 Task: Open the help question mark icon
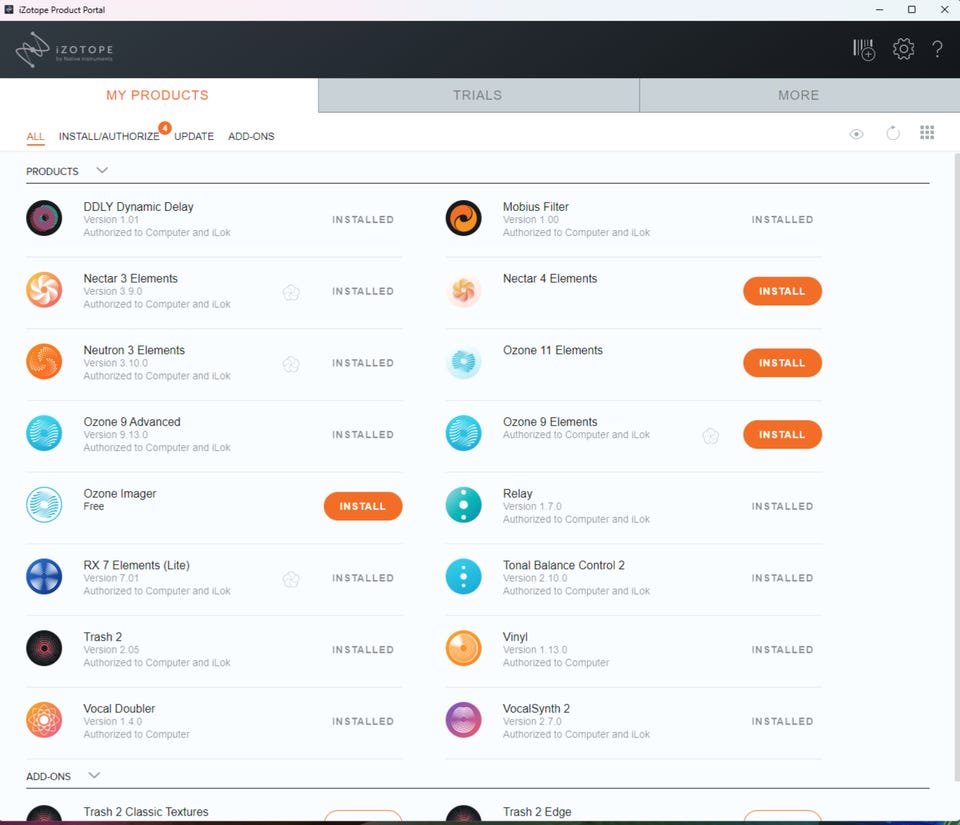coord(937,49)
